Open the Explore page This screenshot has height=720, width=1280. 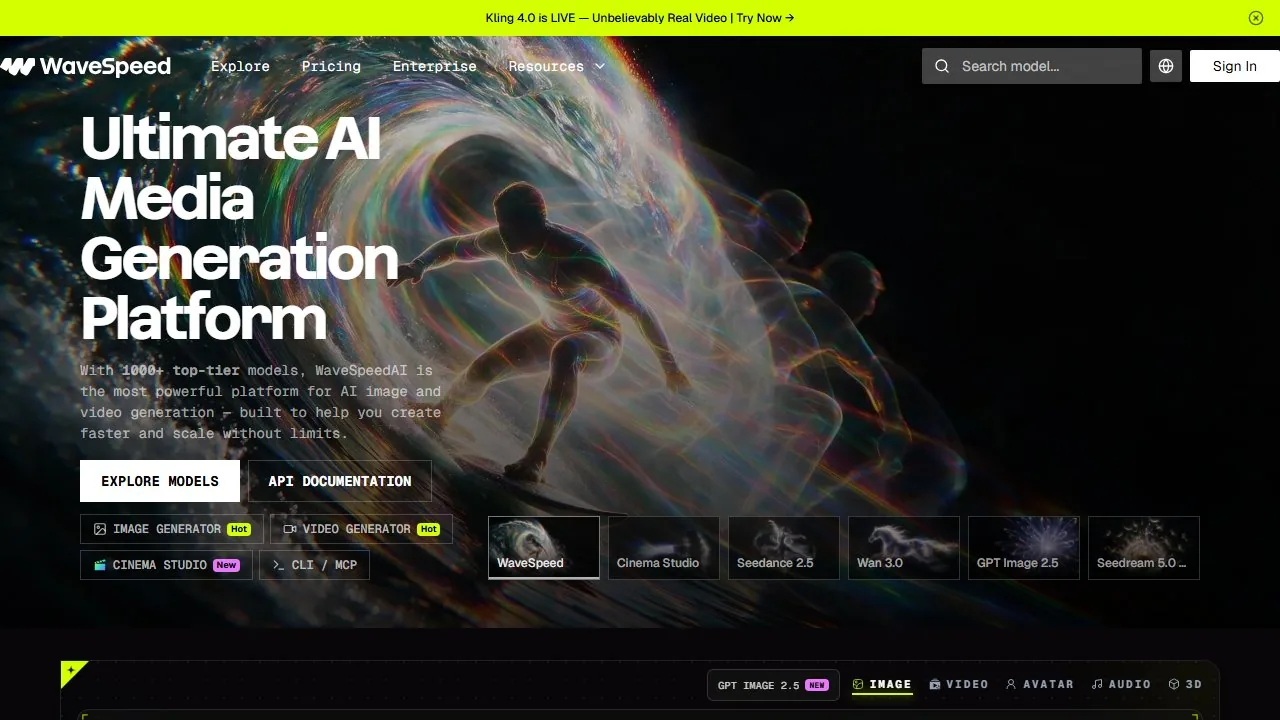(240, 66)
